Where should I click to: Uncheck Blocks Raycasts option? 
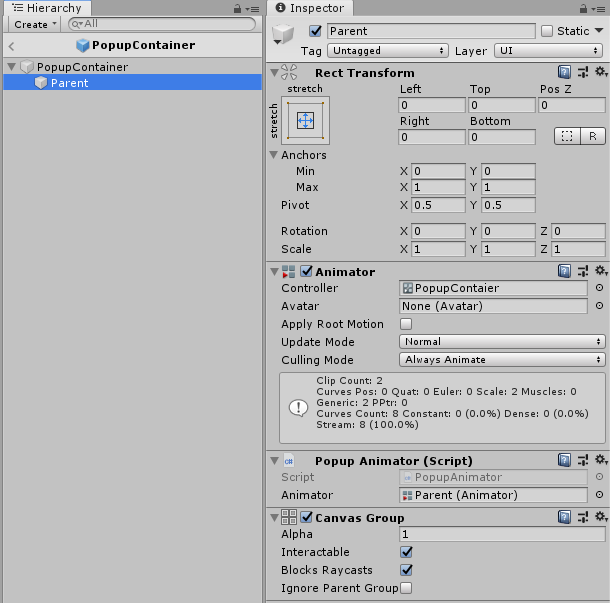click(407, 570)
